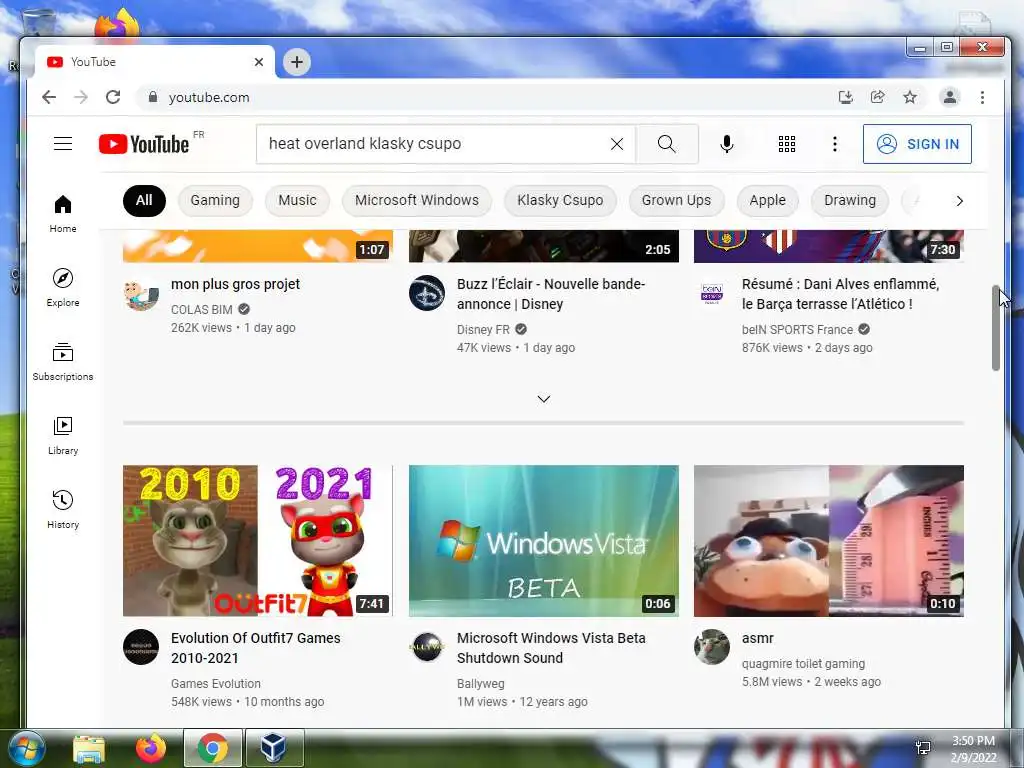The image size is (1024, 768).
Task: Show more filter chips with right arrow
Action: point(959,200)
